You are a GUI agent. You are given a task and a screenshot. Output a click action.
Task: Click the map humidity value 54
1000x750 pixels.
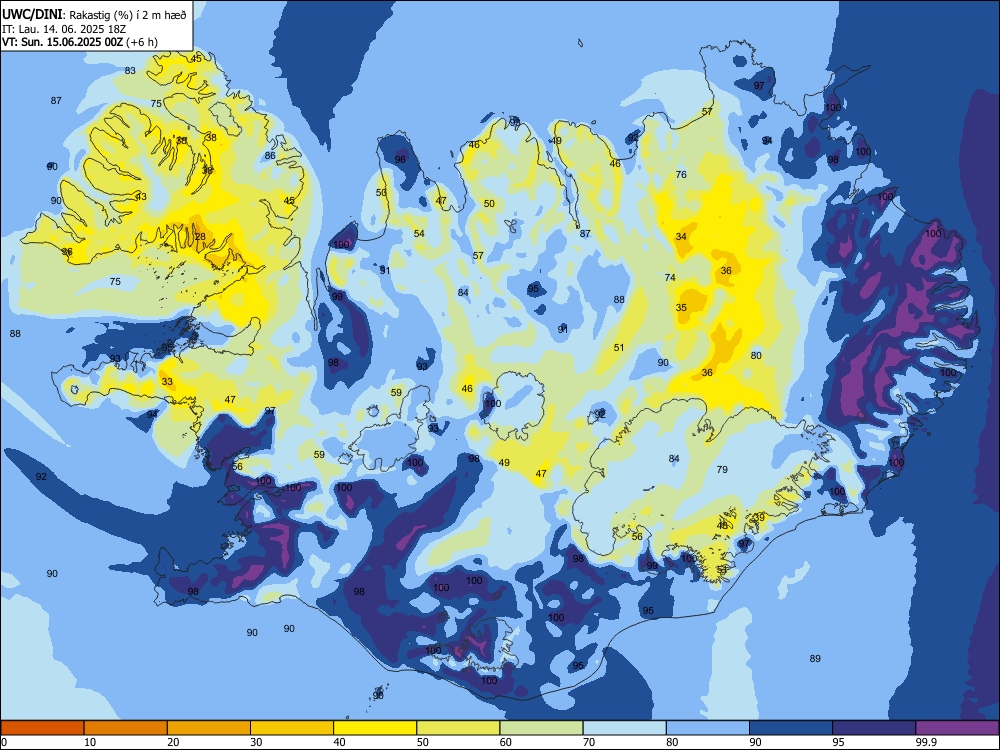tap(419, 233)
